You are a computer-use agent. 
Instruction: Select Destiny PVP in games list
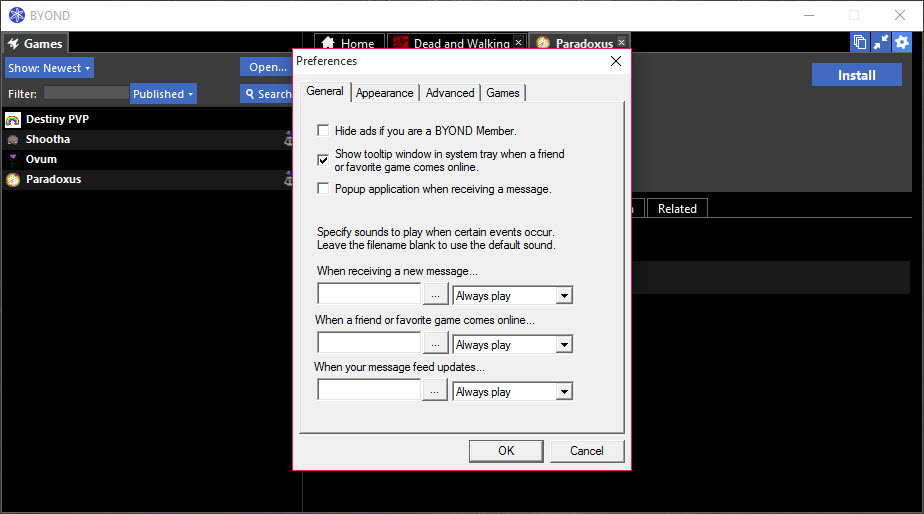pos(147,120)
